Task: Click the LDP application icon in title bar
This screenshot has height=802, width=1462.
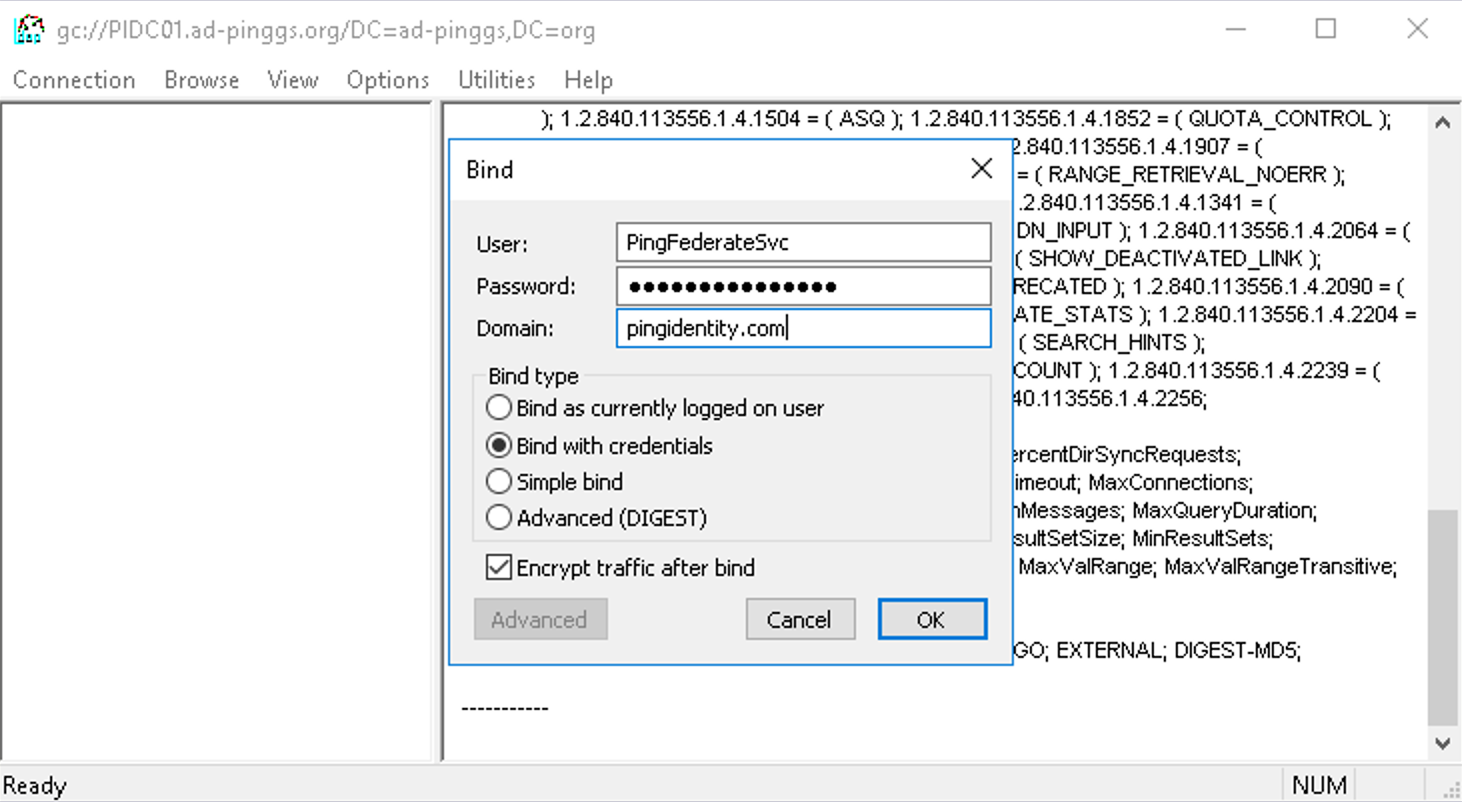Action: [x=29, y=29]
